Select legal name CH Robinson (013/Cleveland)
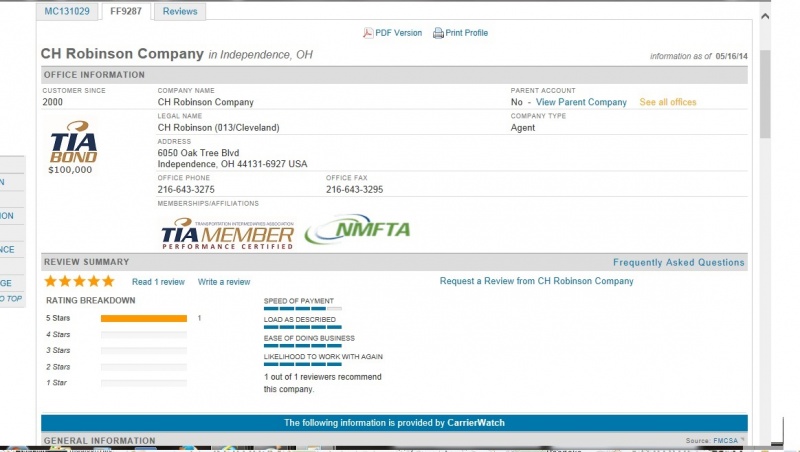800x452 pixels. (x=218, y=128)
